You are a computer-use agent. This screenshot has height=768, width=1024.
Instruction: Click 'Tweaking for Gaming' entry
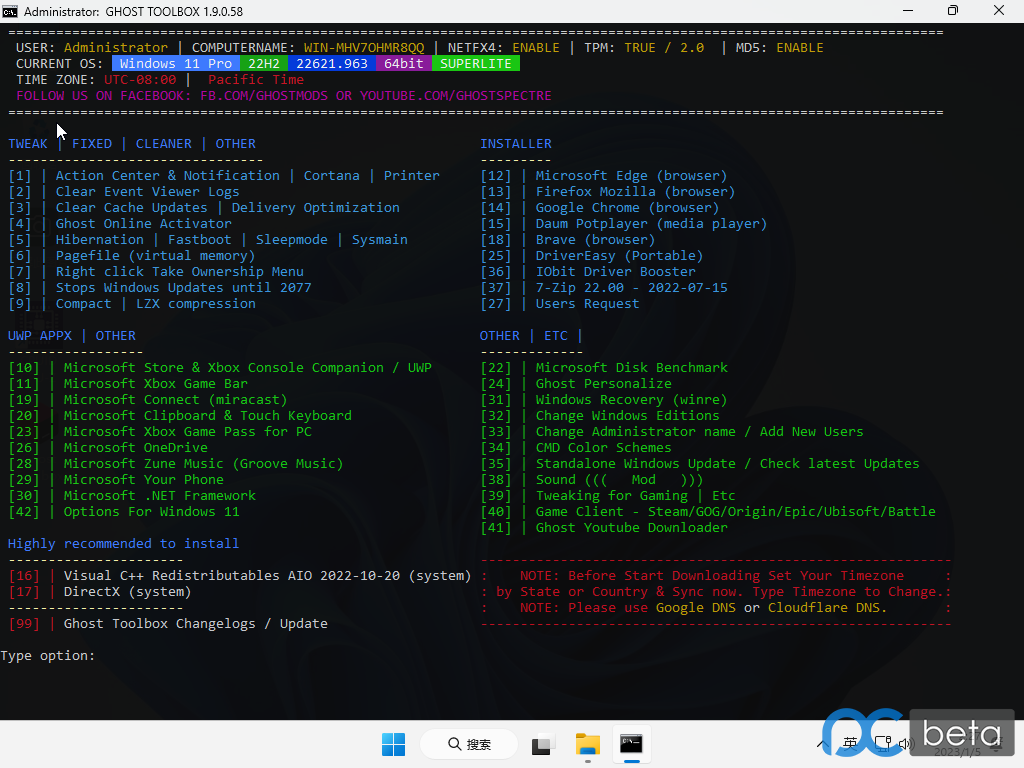pos(611,496)
